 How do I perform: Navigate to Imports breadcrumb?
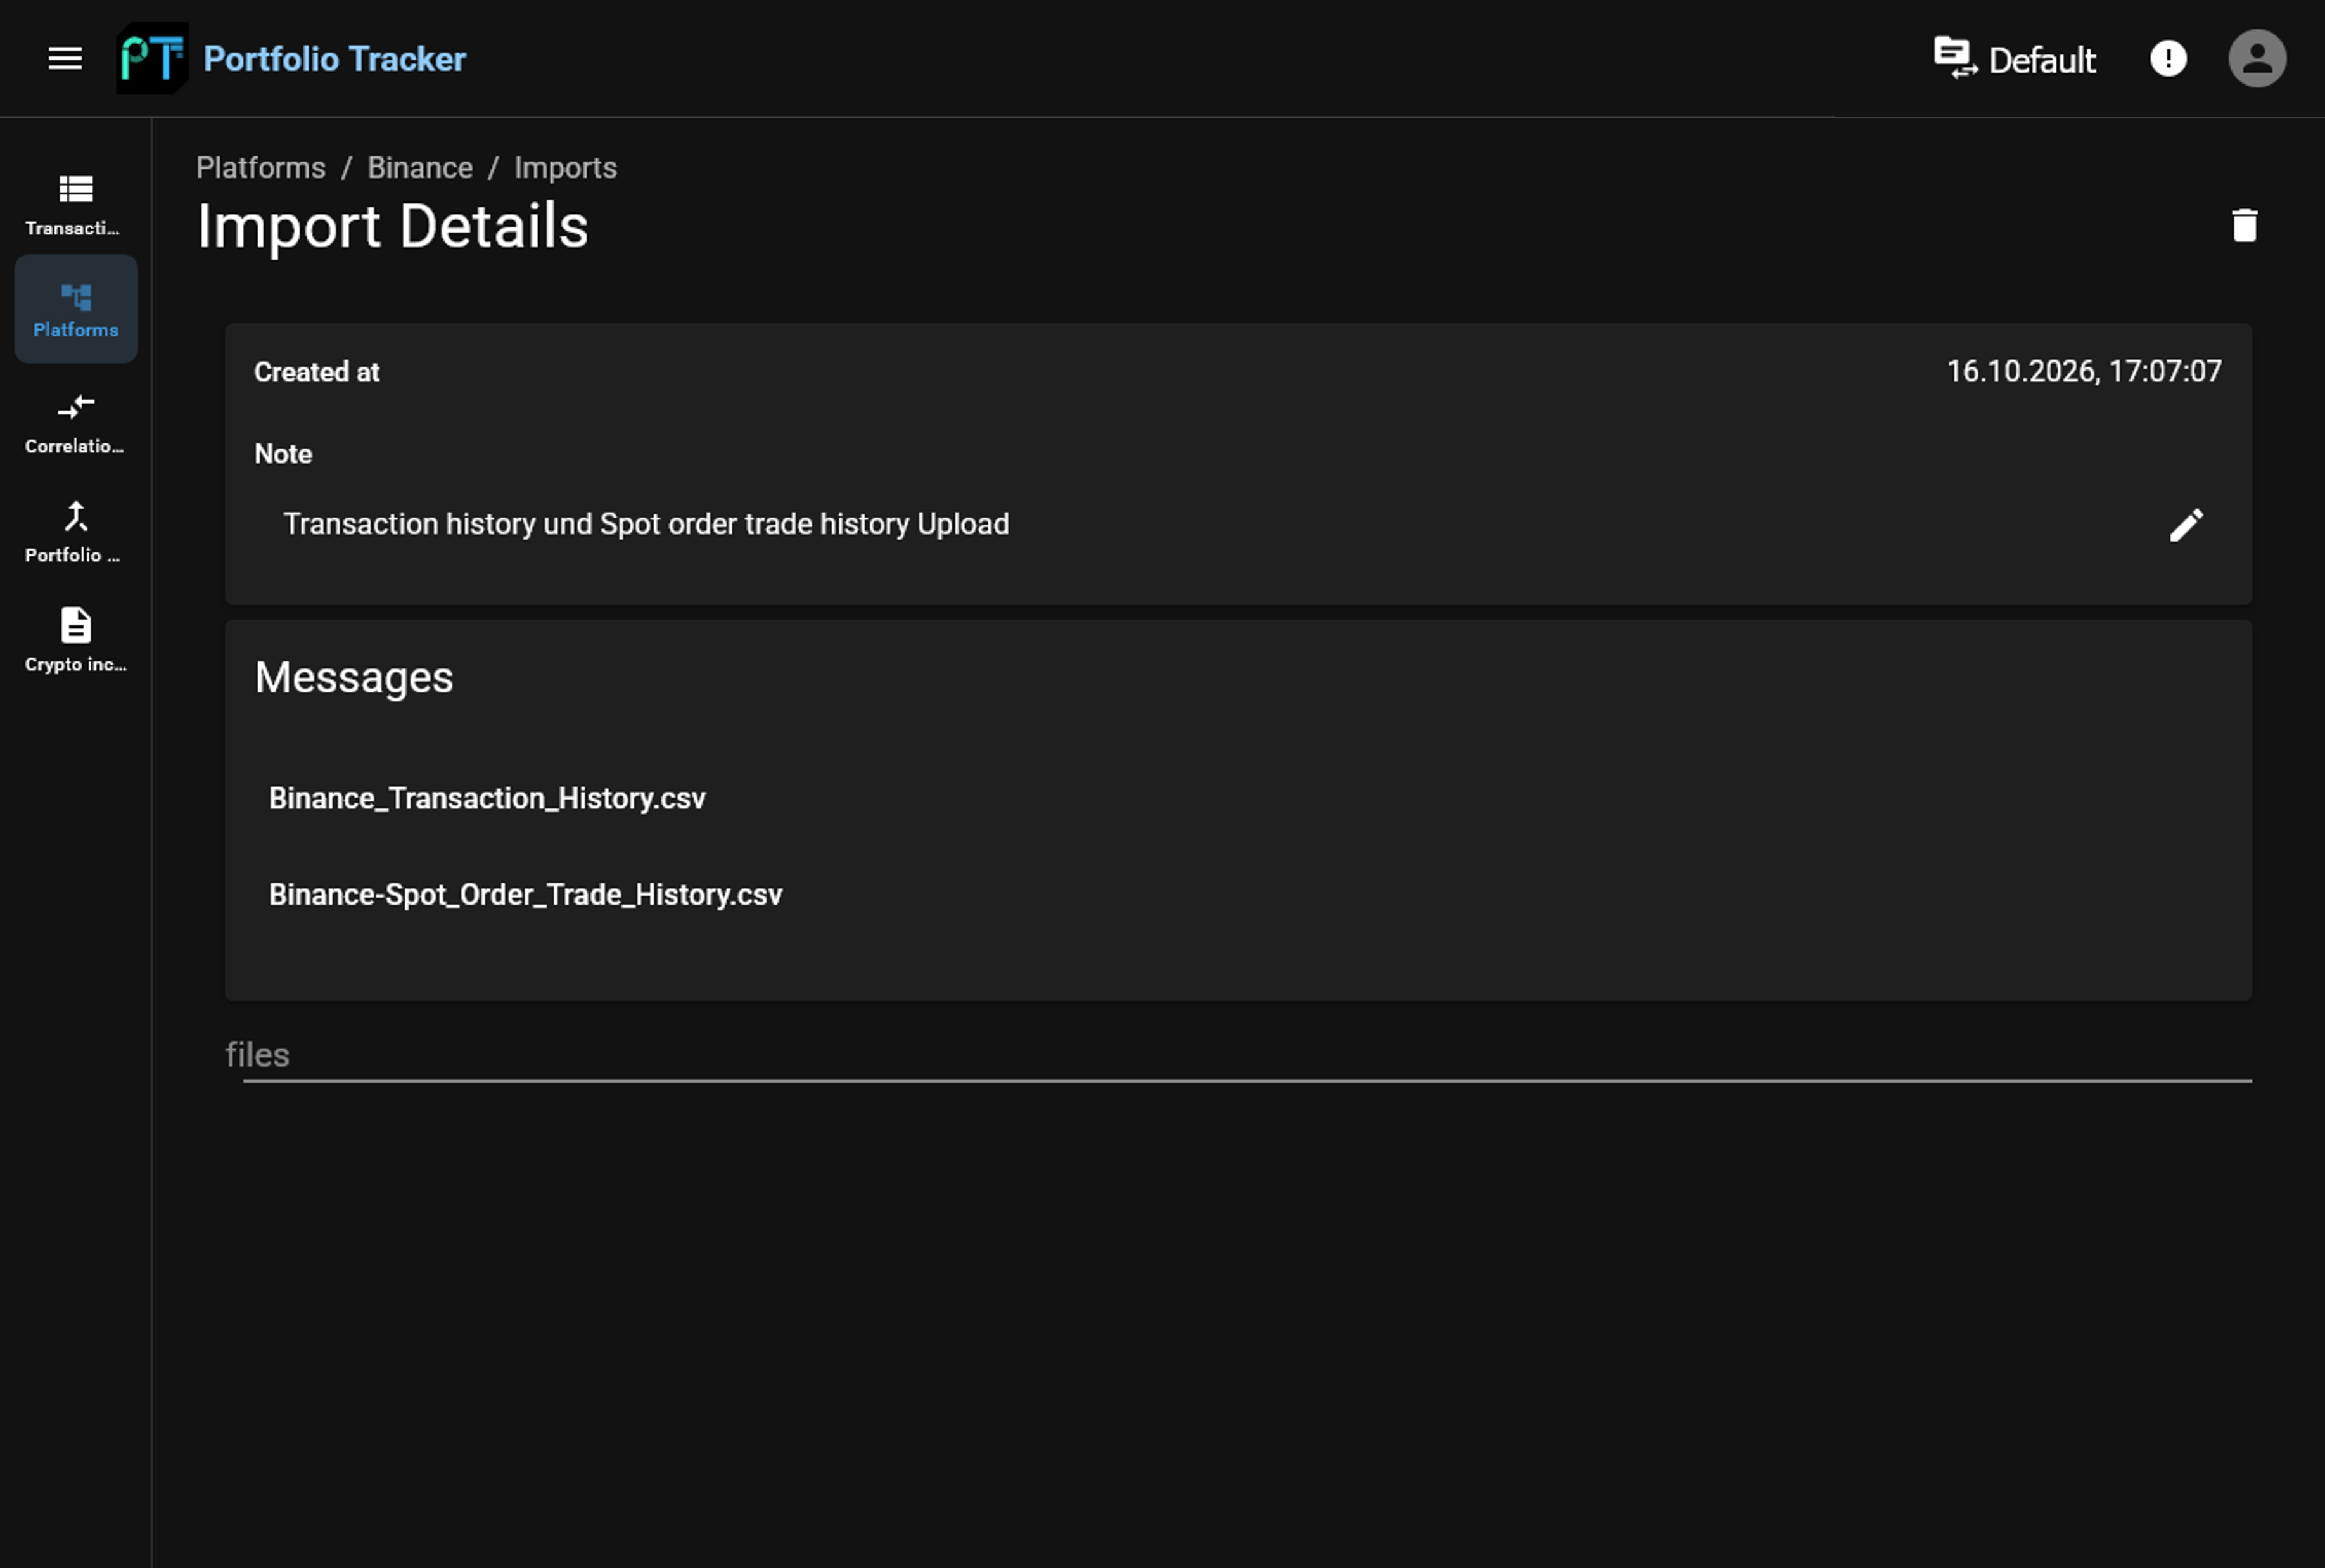point(565,167)
